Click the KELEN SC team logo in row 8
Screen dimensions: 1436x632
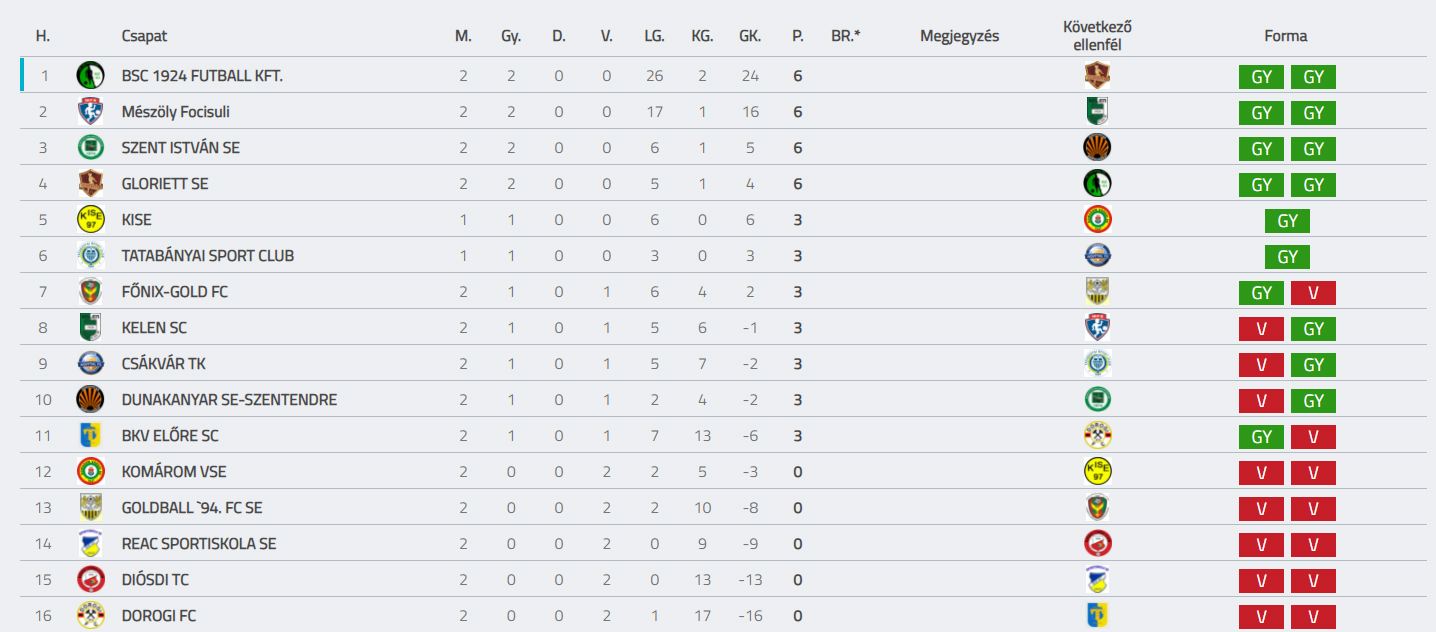(90, 327)
